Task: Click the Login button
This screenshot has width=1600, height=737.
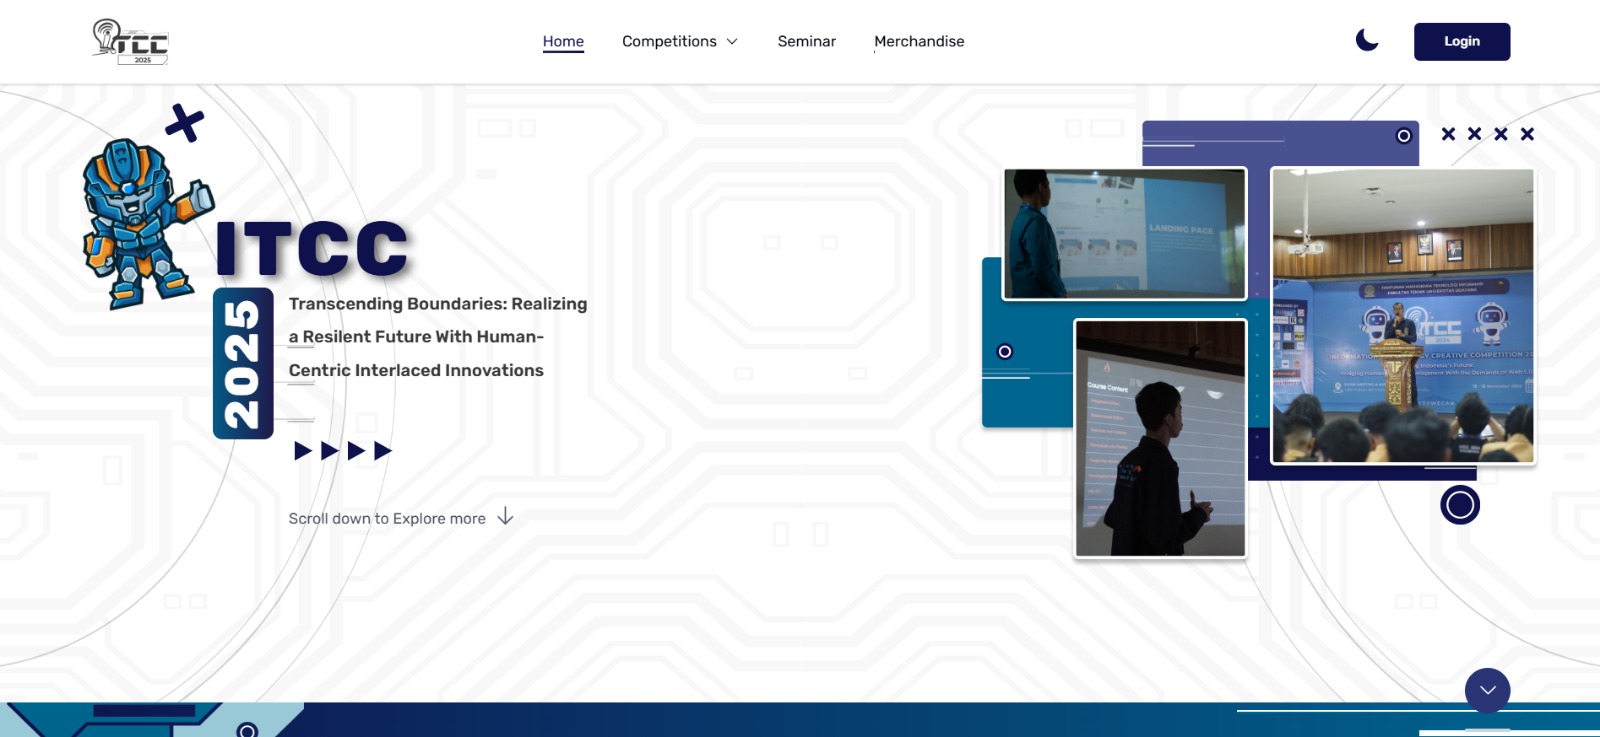Action: (x=1462, y=41)
